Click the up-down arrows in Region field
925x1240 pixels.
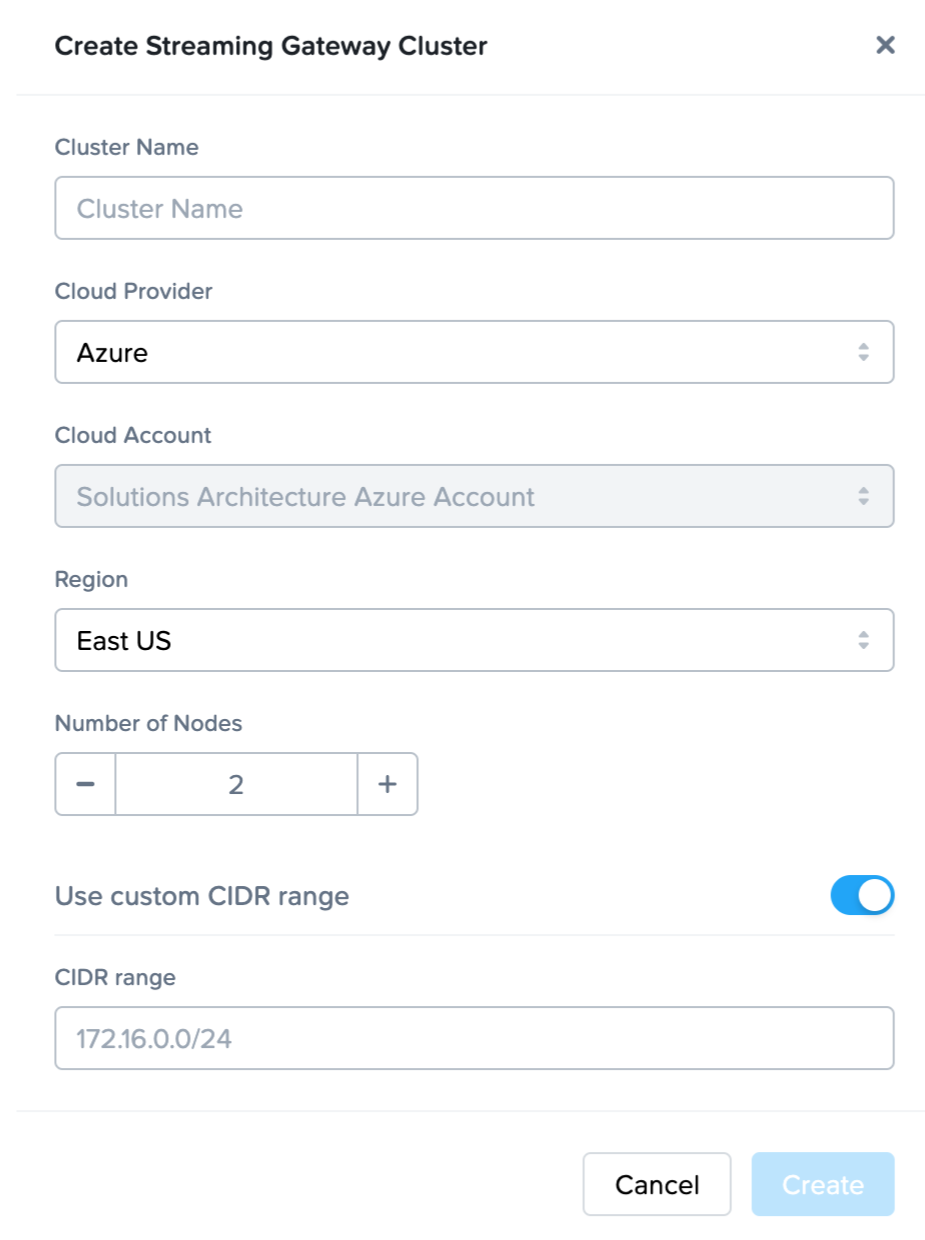tap(863, 640)
